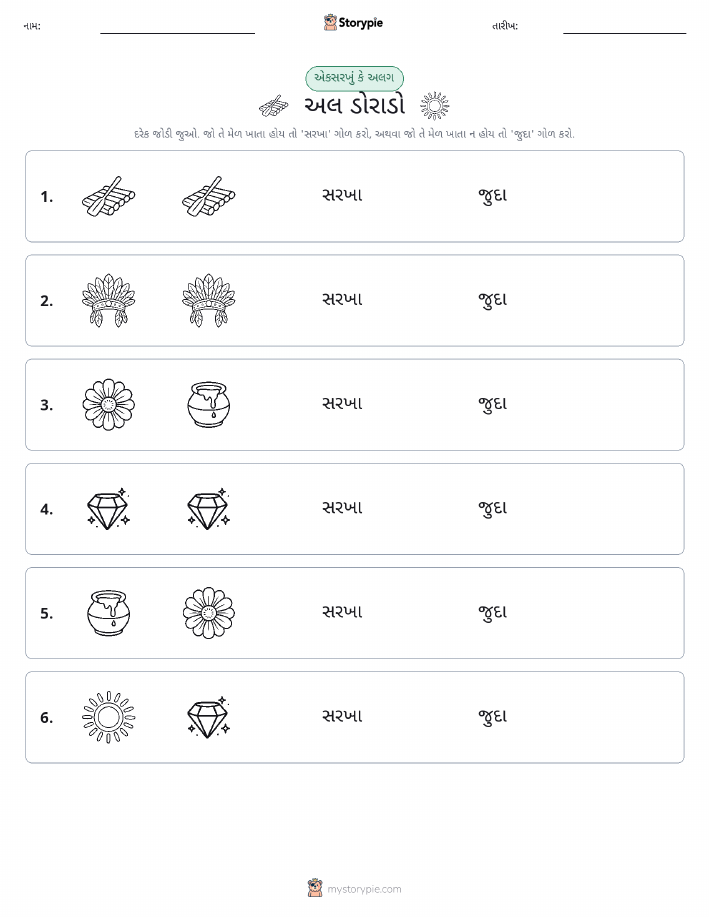The height and width of the screenshot is (917, 709).
Task: Click the first raft icon in row 1
Action: pyautogui.click(x=108, y=196)
